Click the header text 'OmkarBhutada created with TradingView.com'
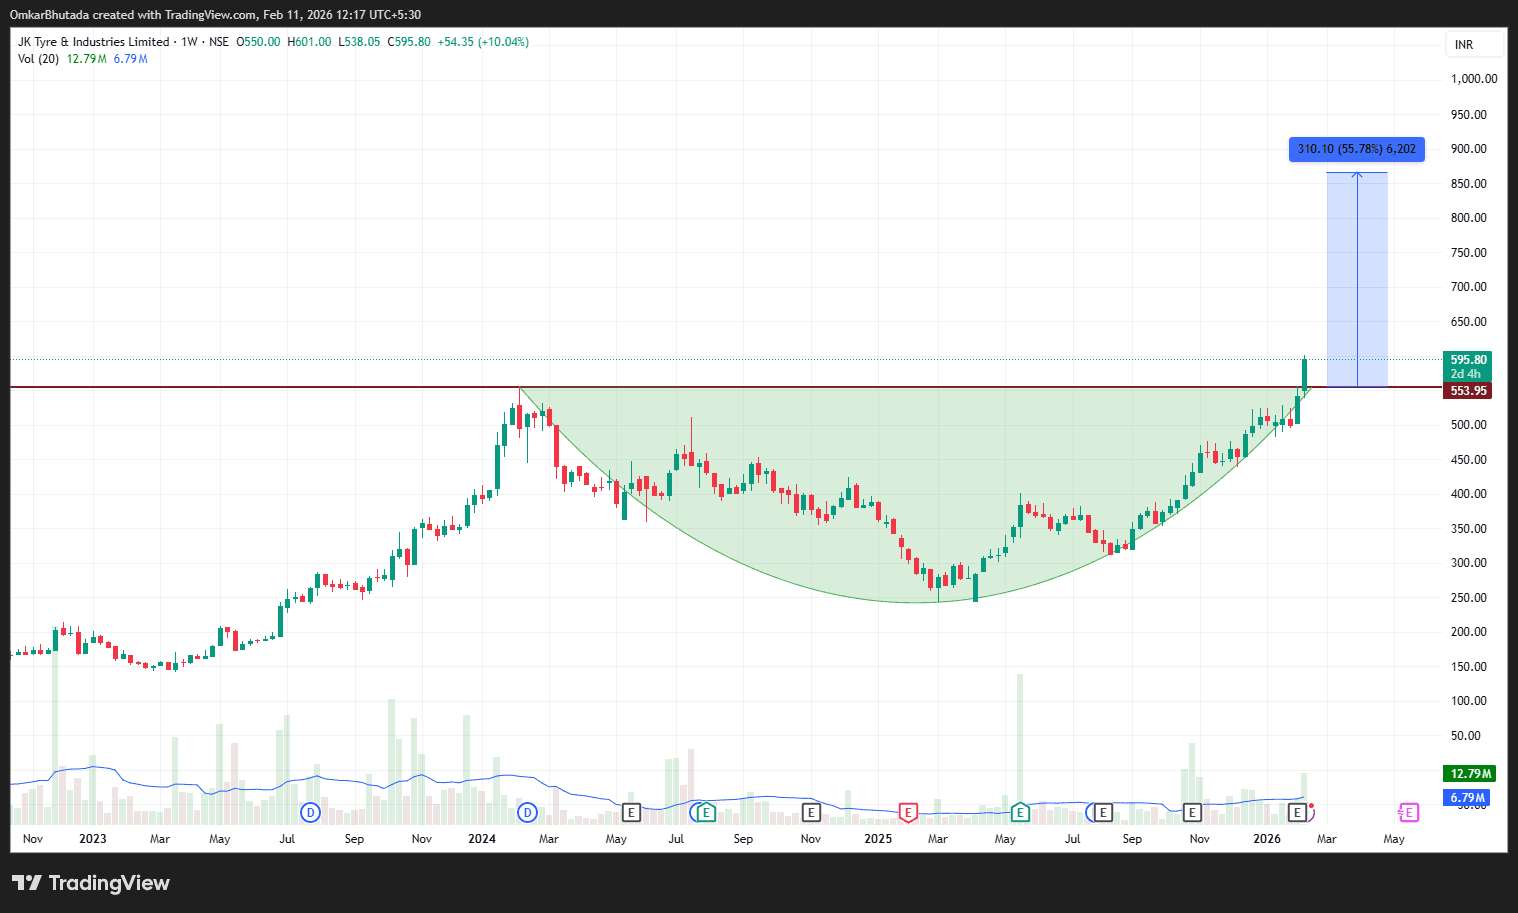Image resolution: width=1518 pixels, height=913 pixels. tap(133, 15)
